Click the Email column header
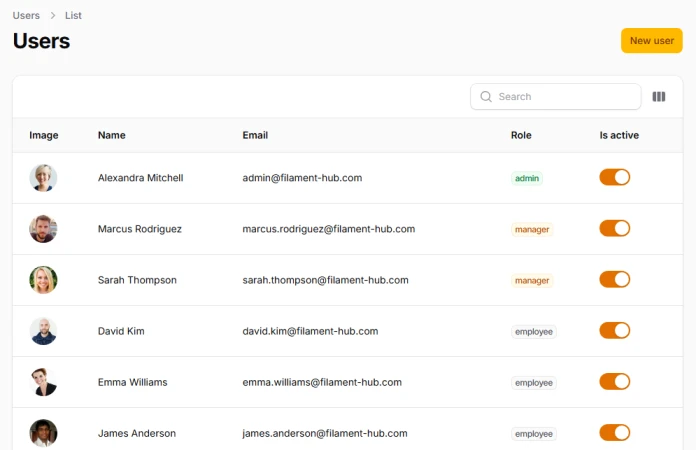 pyautogui.click(x=255, y=135)
